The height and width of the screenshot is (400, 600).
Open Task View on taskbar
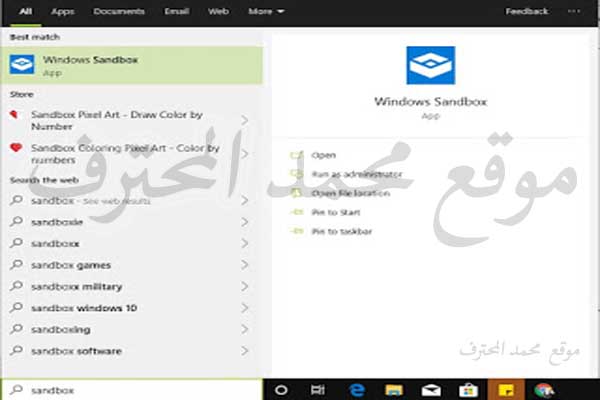[318, 390]
